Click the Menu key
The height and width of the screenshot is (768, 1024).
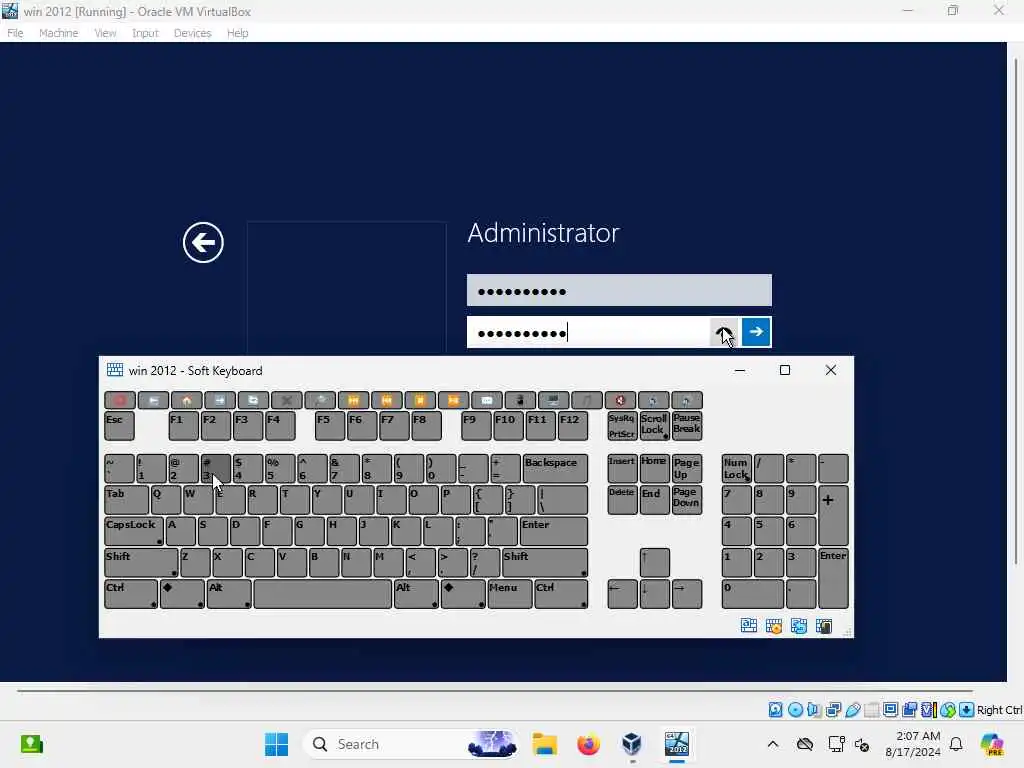(x=510, y=594)
